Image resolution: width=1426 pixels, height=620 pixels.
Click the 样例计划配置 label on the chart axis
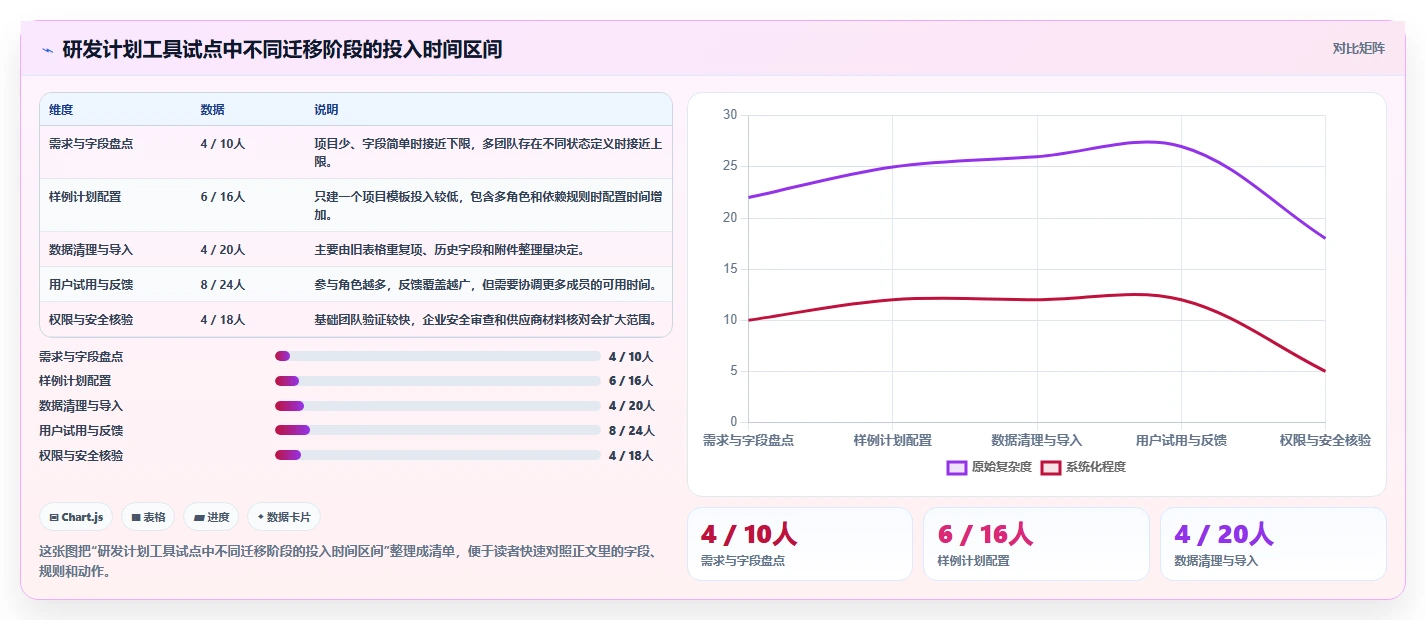coord(892,440)
